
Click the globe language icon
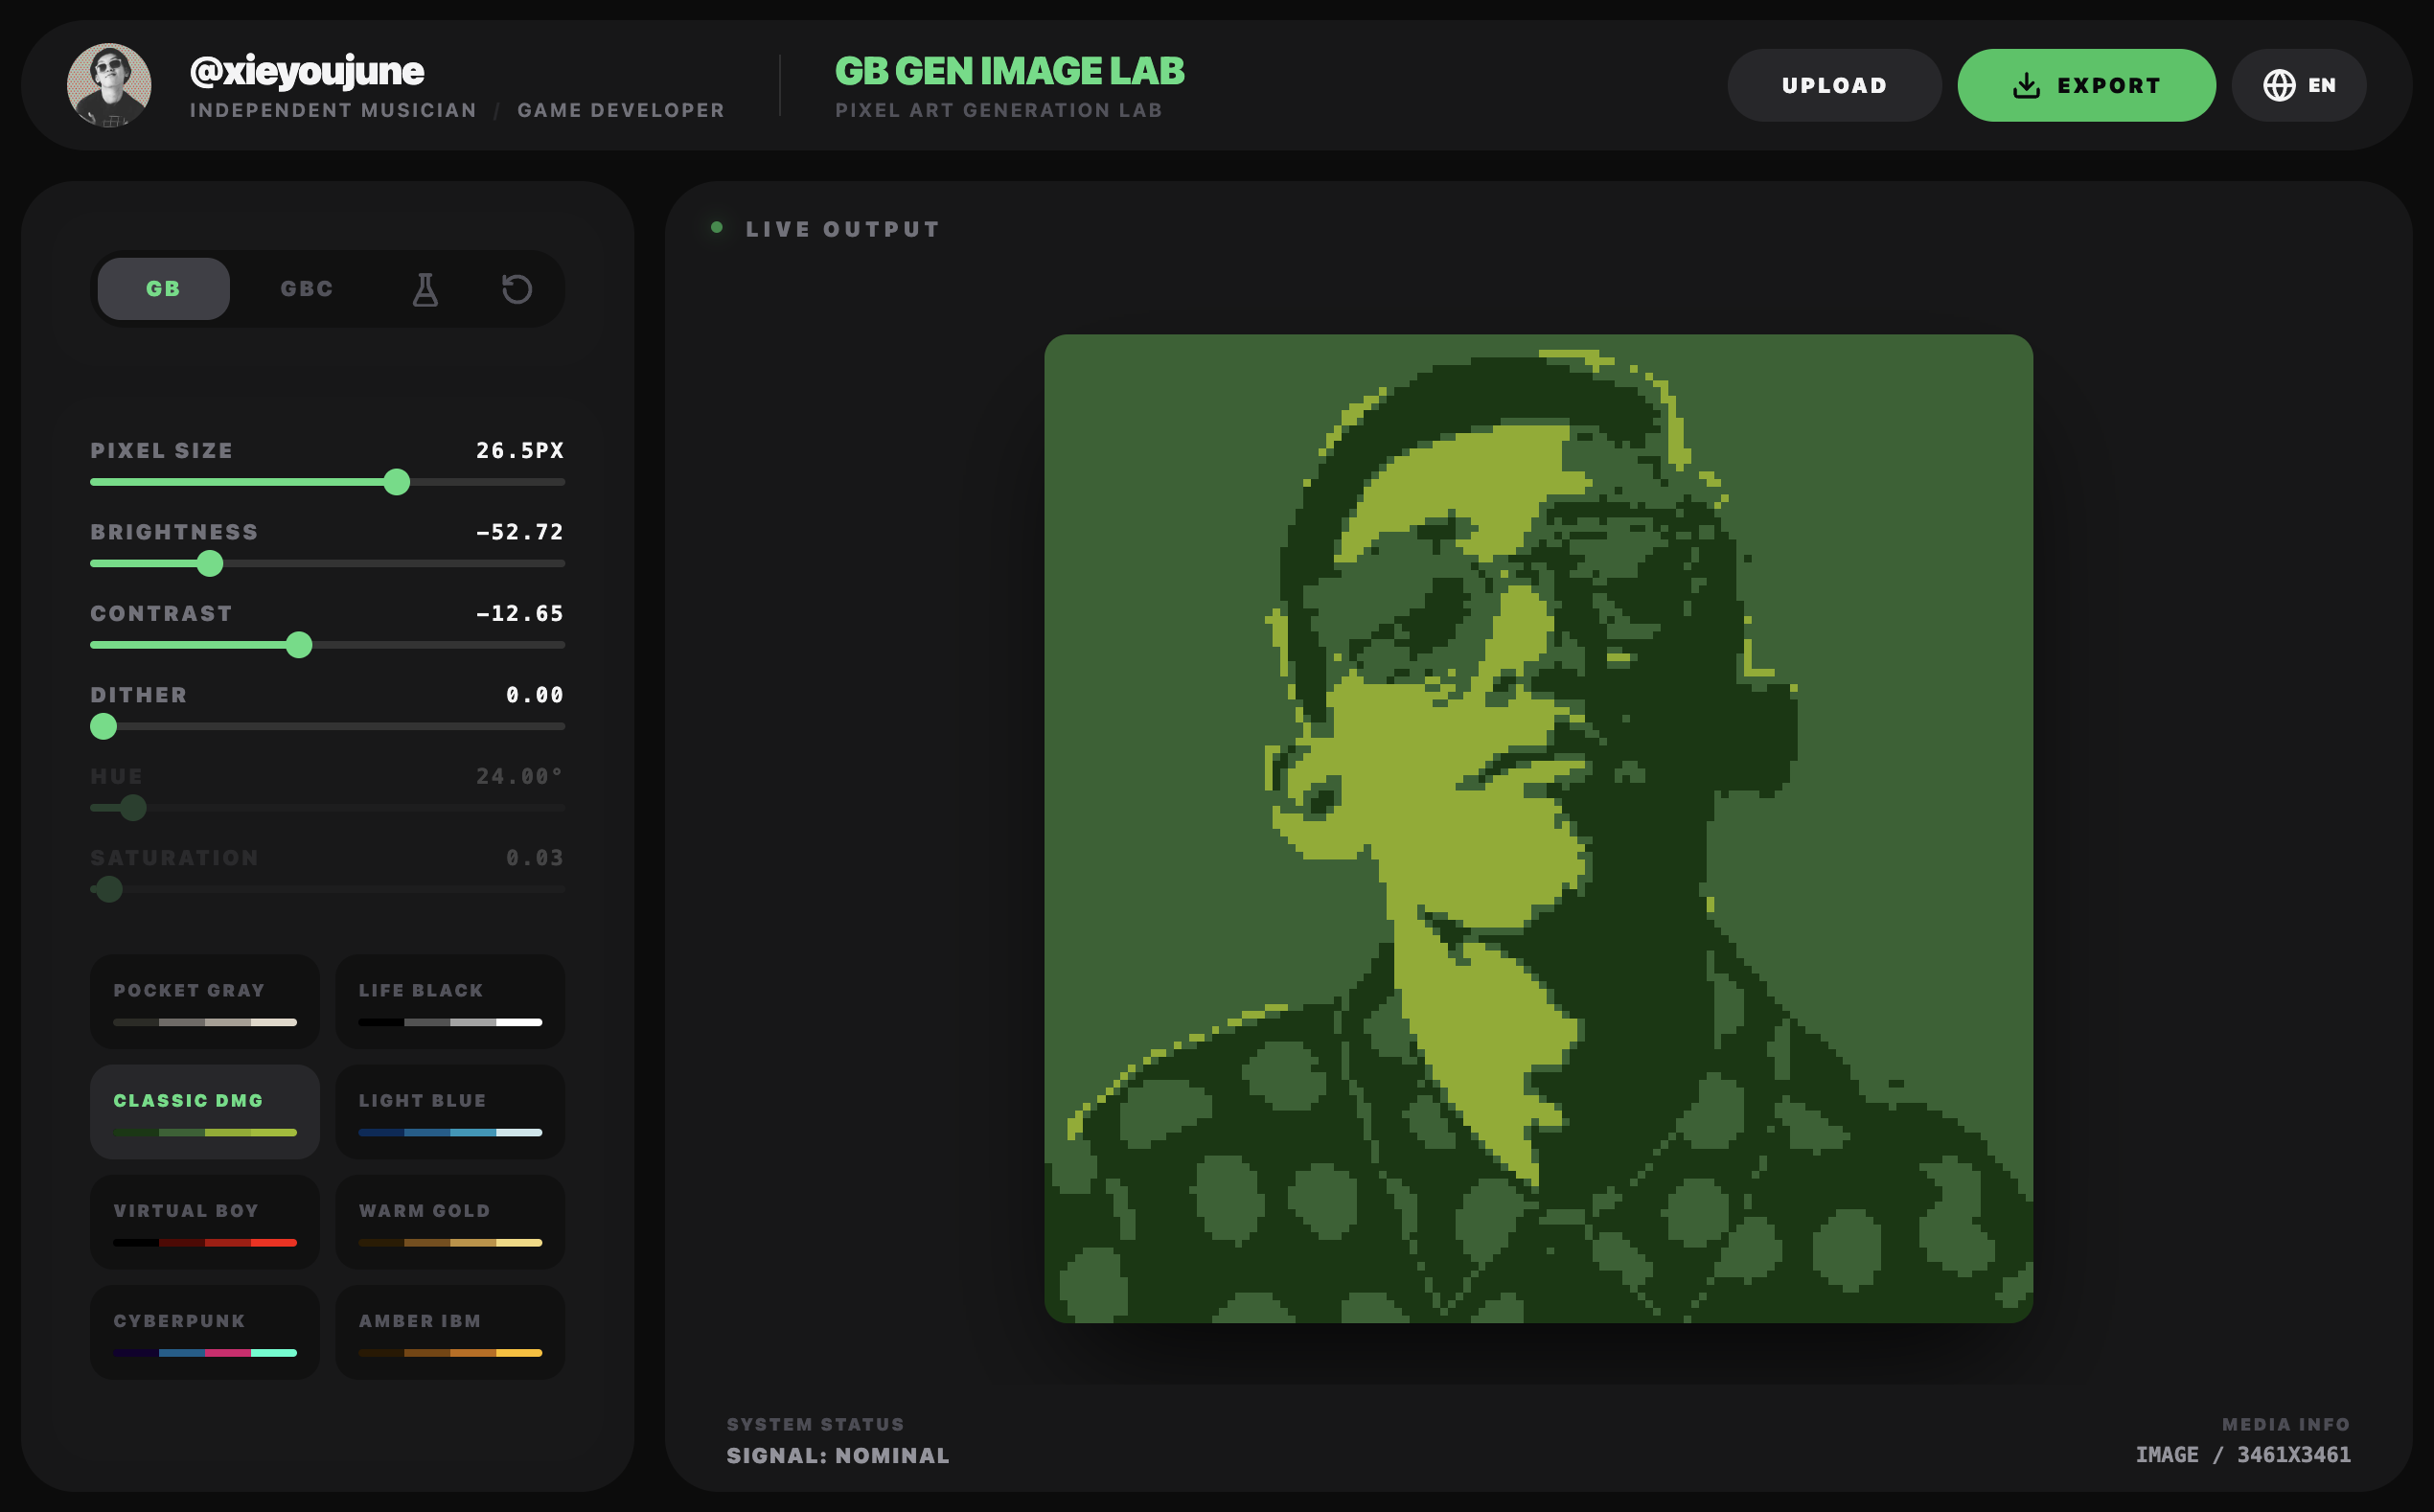point(2279,86)
